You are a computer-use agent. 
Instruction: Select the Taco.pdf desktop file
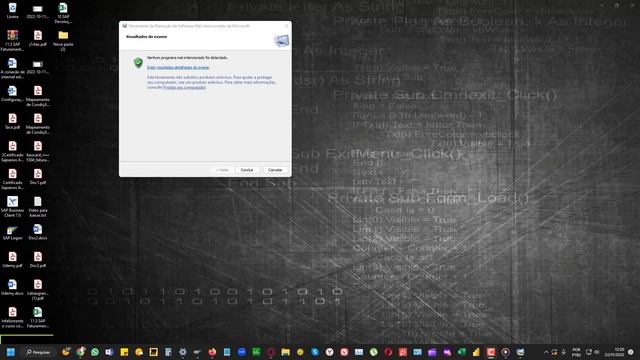coord(12,122)
